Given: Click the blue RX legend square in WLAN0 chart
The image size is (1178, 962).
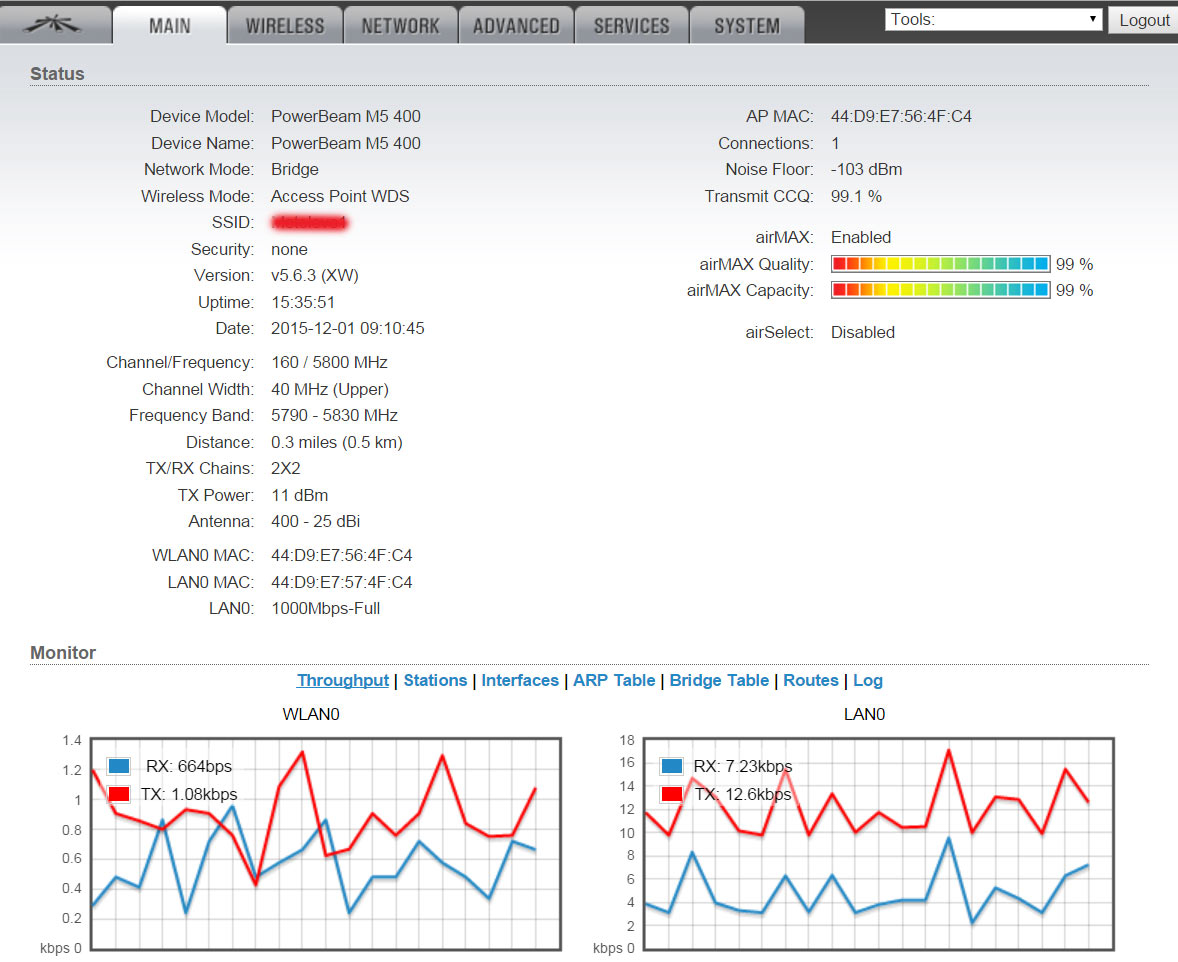Looking at the screenshot, I should coord(119,766).
